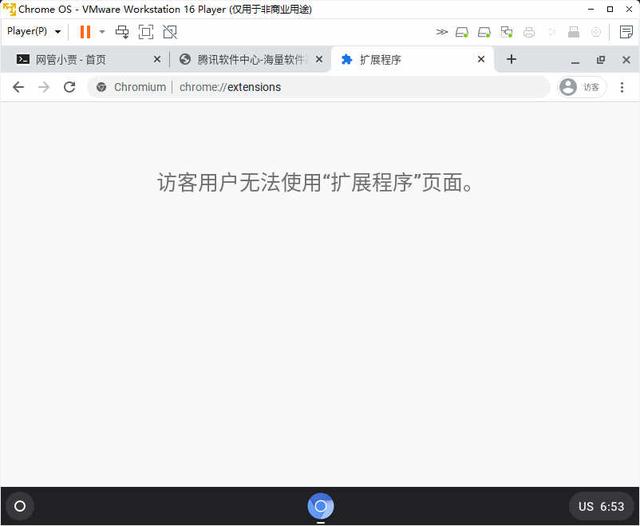Image resolution: width=640 pixels, height=526 pixels.
Task: Go forward in browser history
Action: [44, 87]
